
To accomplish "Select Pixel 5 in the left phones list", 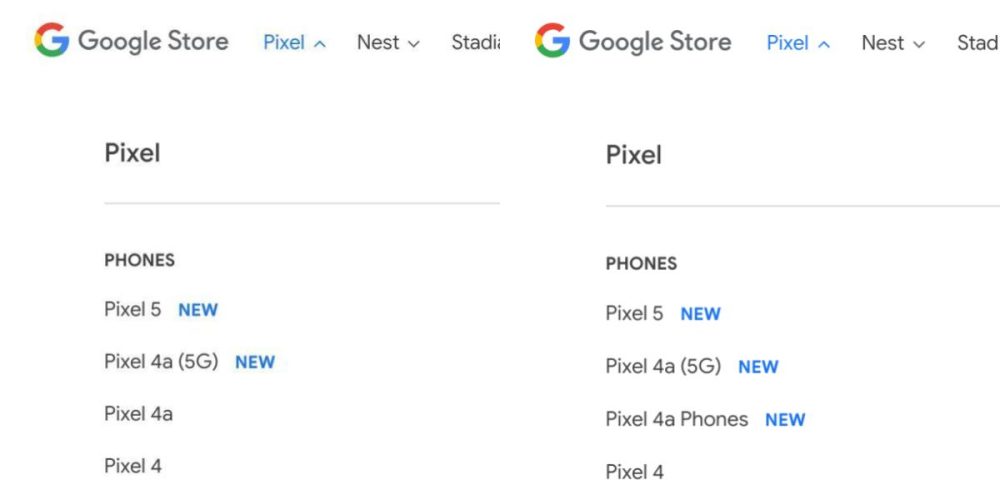I will click(132, 309).
